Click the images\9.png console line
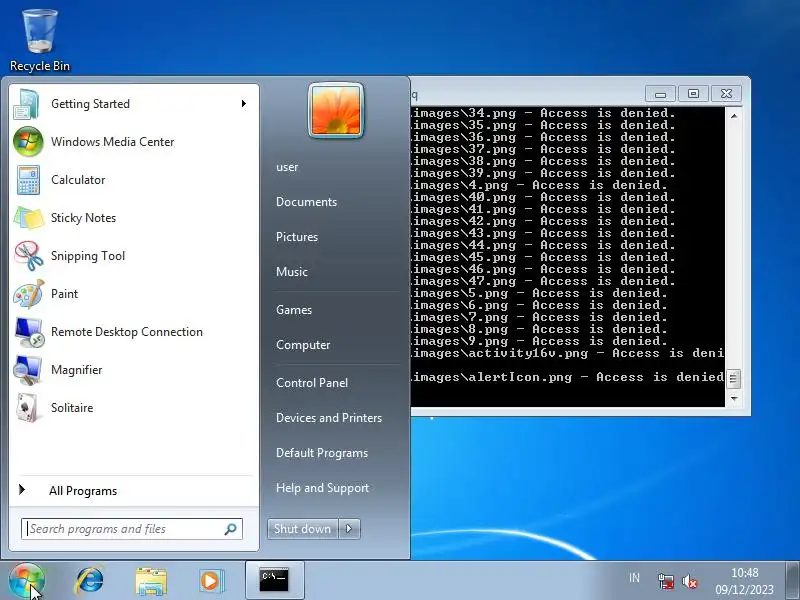800x600 pixels. point(539,341)
